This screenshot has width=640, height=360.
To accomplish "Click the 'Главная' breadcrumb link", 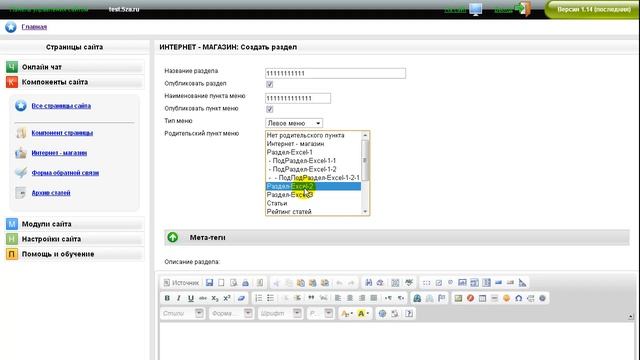I will pos(34,27).
